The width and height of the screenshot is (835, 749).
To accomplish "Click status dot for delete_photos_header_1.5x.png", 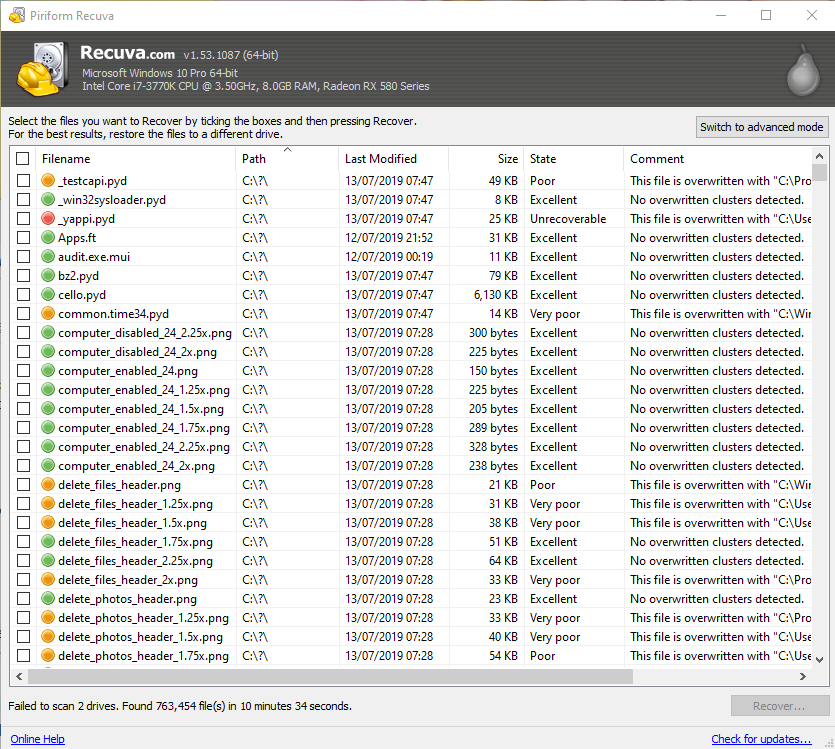I will click(48, 637).
